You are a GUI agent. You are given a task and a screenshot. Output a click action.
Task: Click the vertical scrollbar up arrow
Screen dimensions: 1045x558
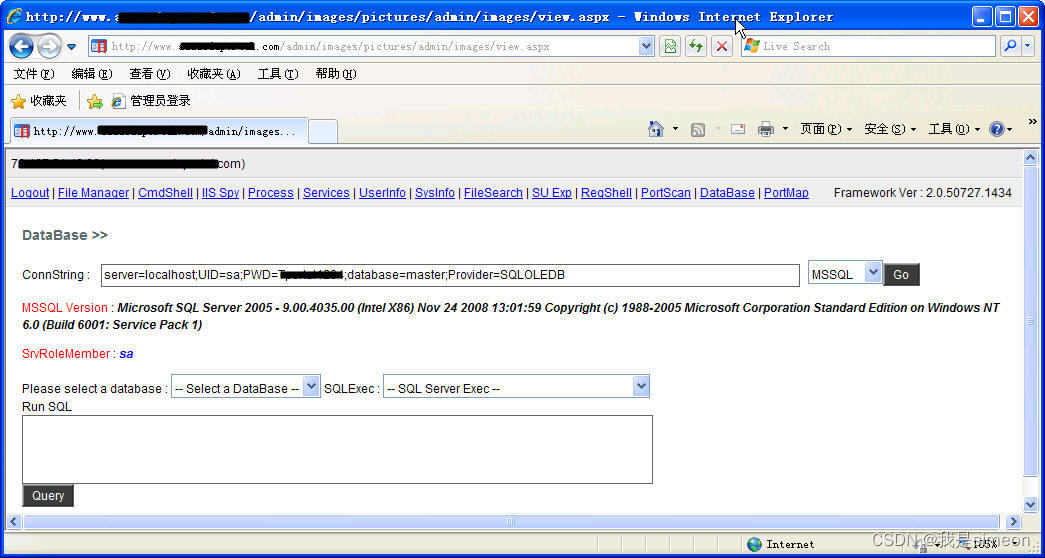click(1030, 157)
